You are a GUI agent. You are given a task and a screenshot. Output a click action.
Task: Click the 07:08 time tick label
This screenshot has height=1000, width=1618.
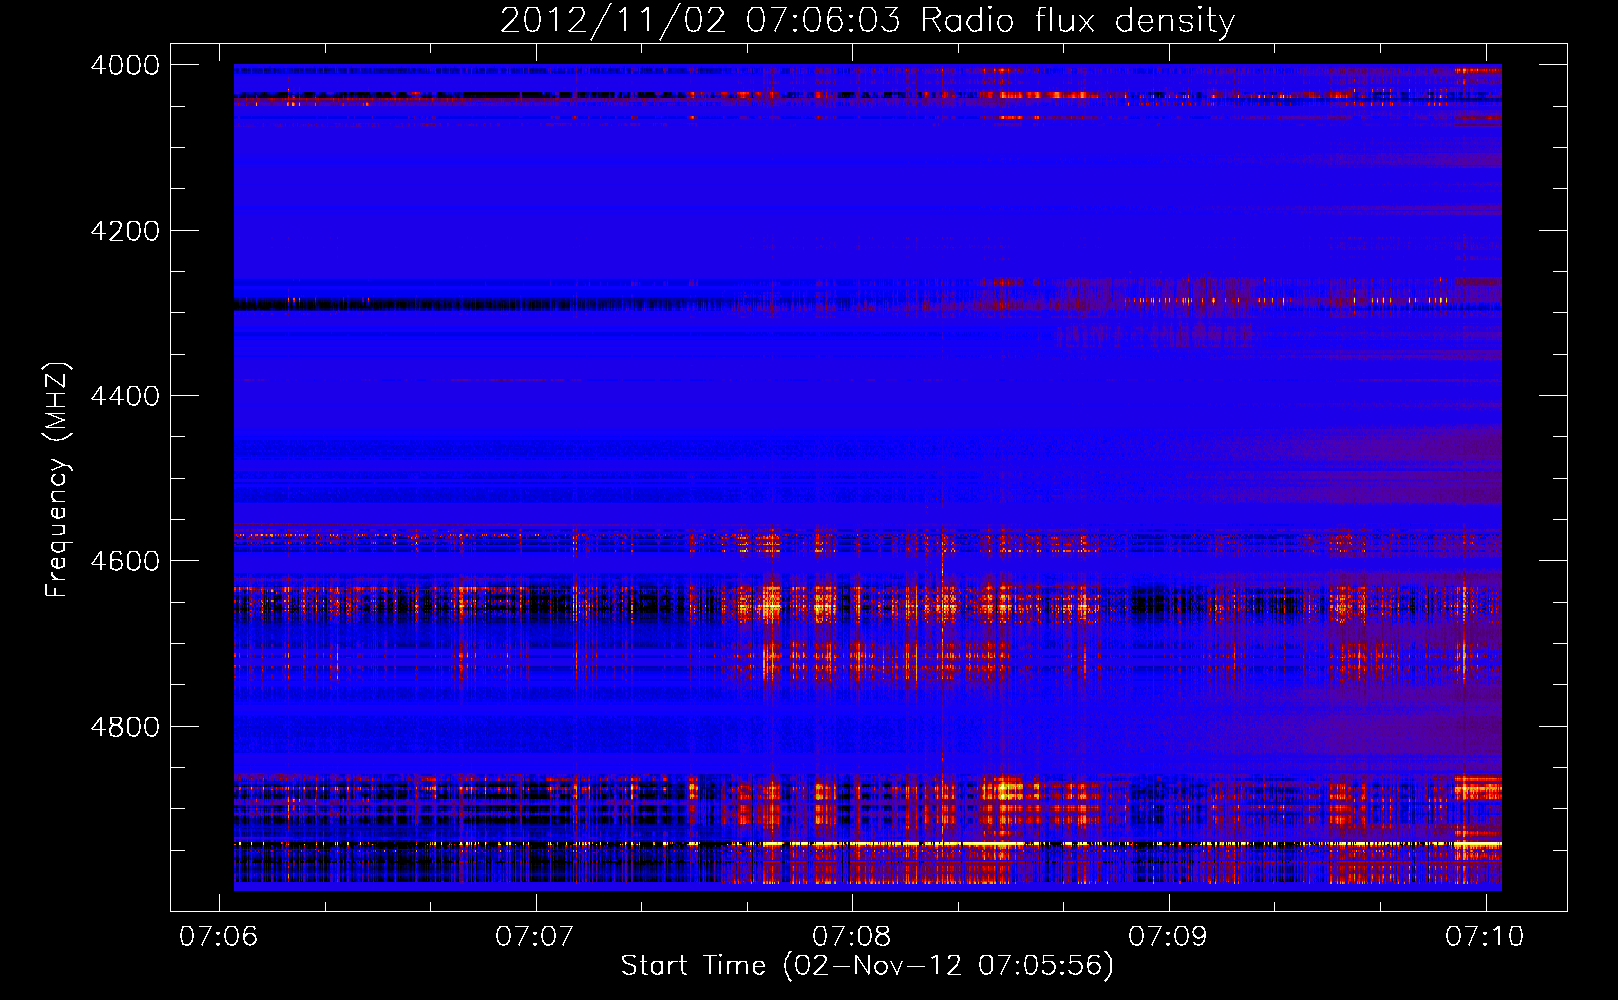[851, 936]
